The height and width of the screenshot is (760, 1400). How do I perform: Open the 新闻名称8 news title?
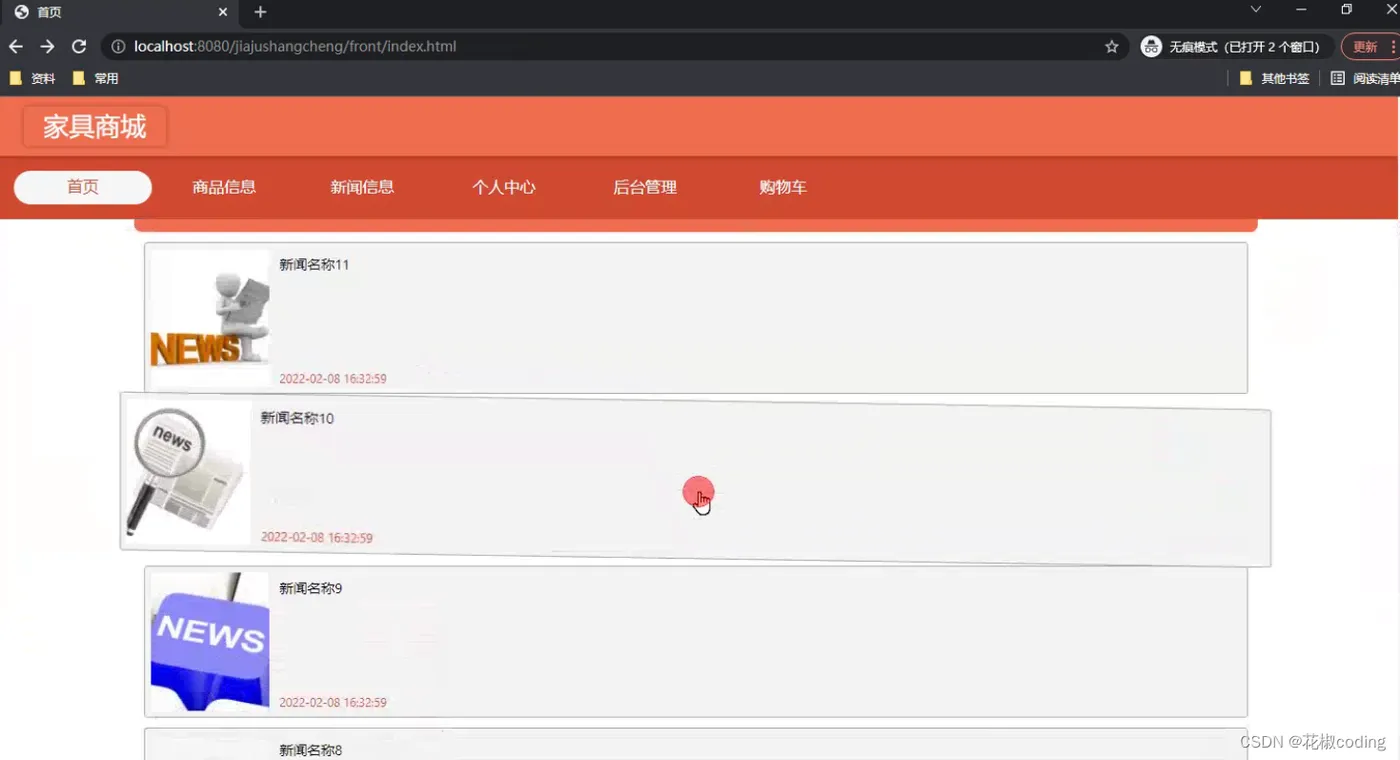(310, 750)
